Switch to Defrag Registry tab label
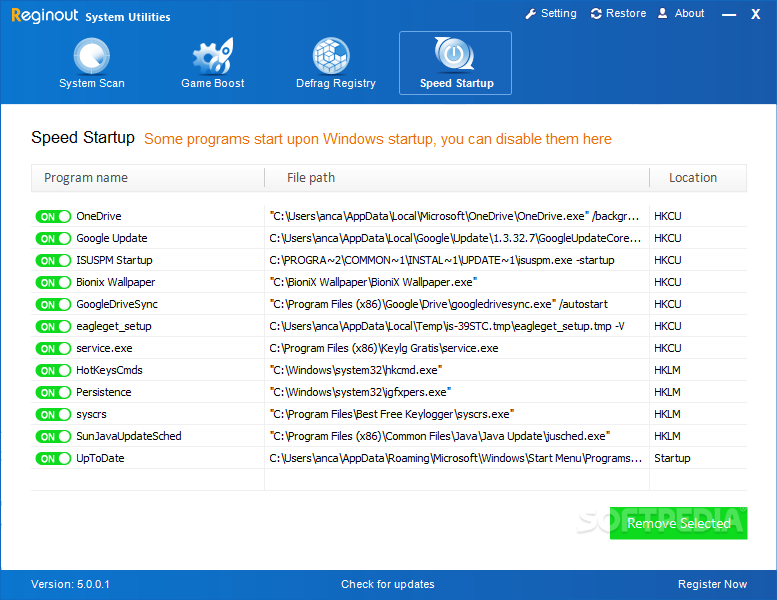Image resolution: width=777 pixels, height=600 pixels. [335, 83]
